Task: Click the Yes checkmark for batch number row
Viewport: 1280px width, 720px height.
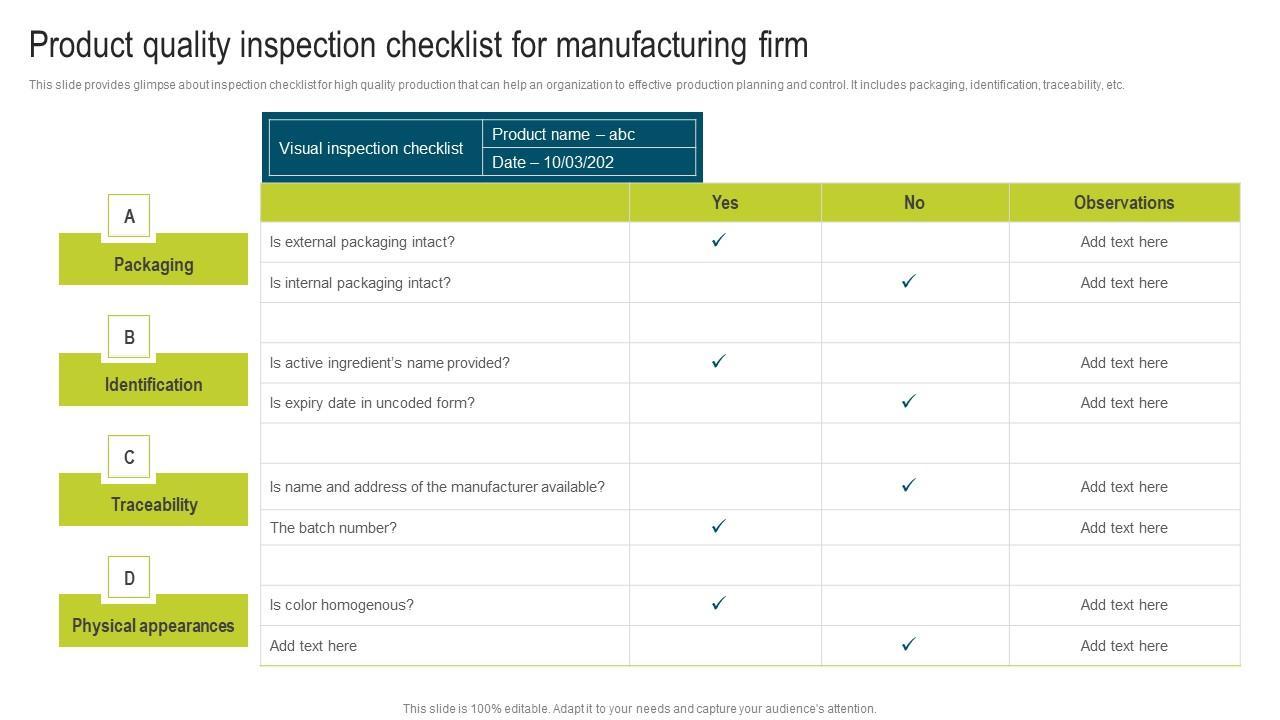Action: 718,526
